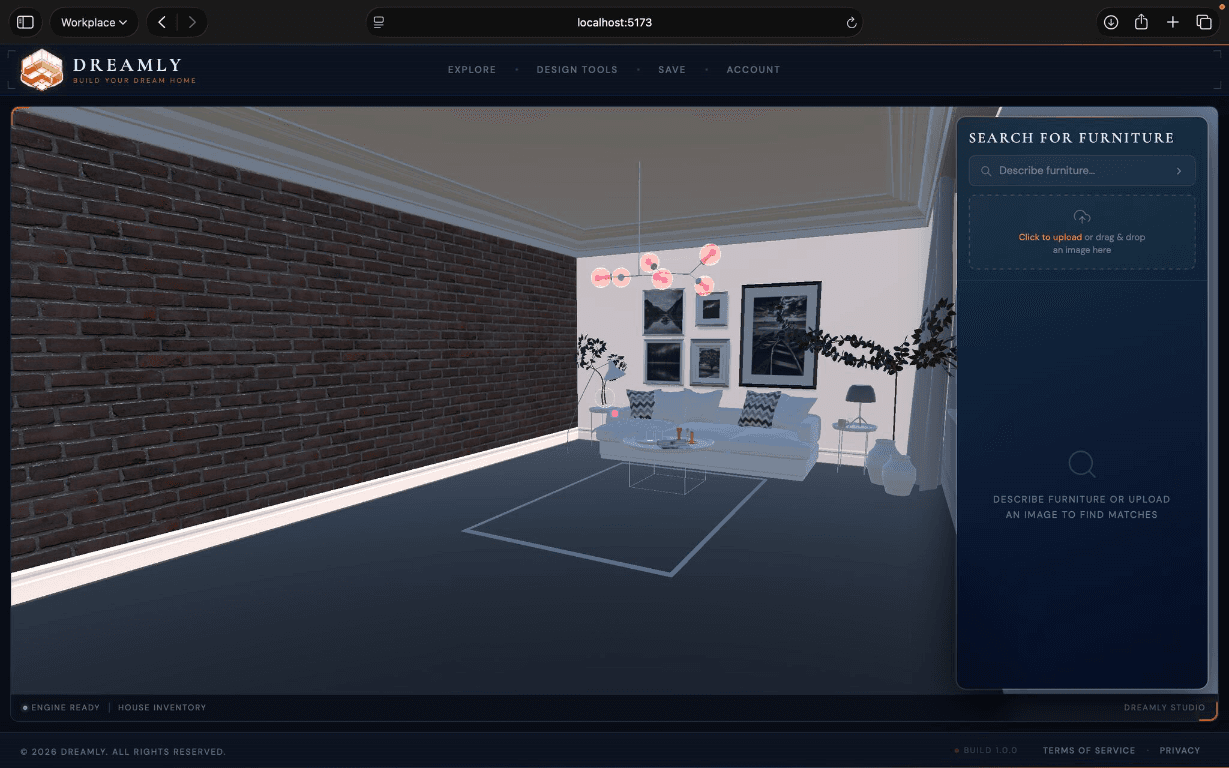The image size is (1229, 768).
Task: Open the Explore menu item
Action: tap(472, 70)
